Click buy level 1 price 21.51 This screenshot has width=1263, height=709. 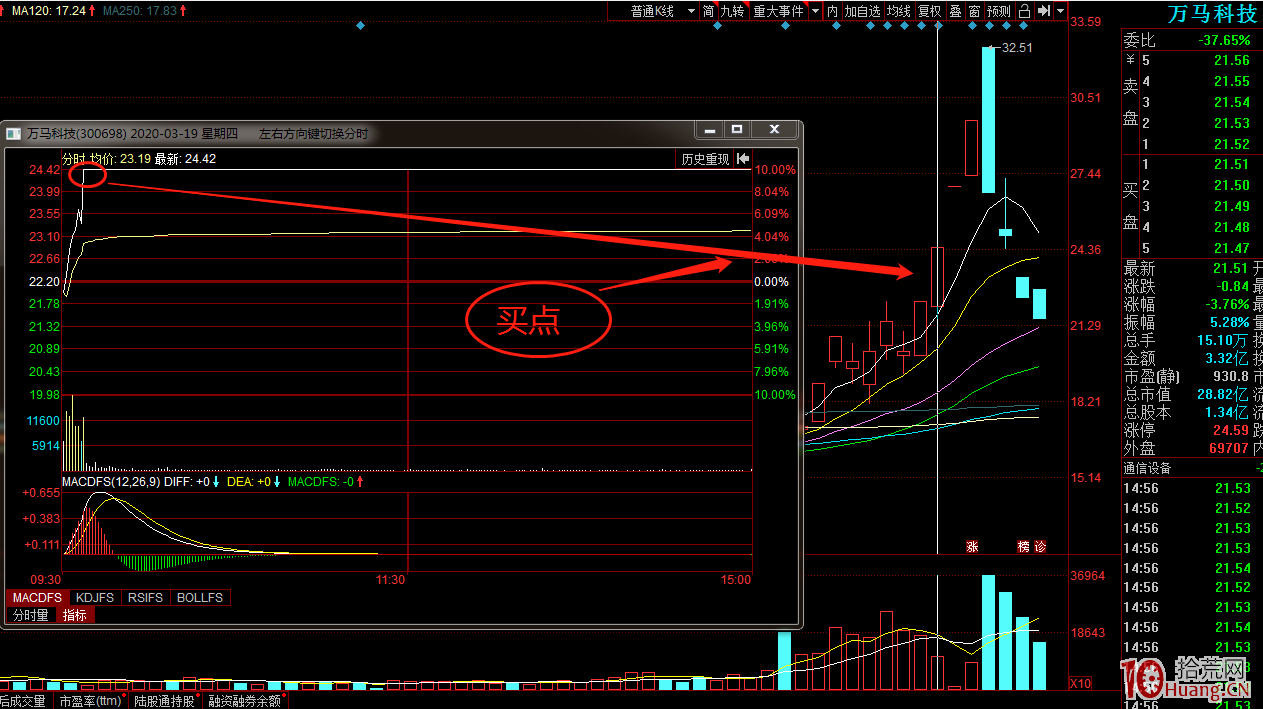point(1231,165)
